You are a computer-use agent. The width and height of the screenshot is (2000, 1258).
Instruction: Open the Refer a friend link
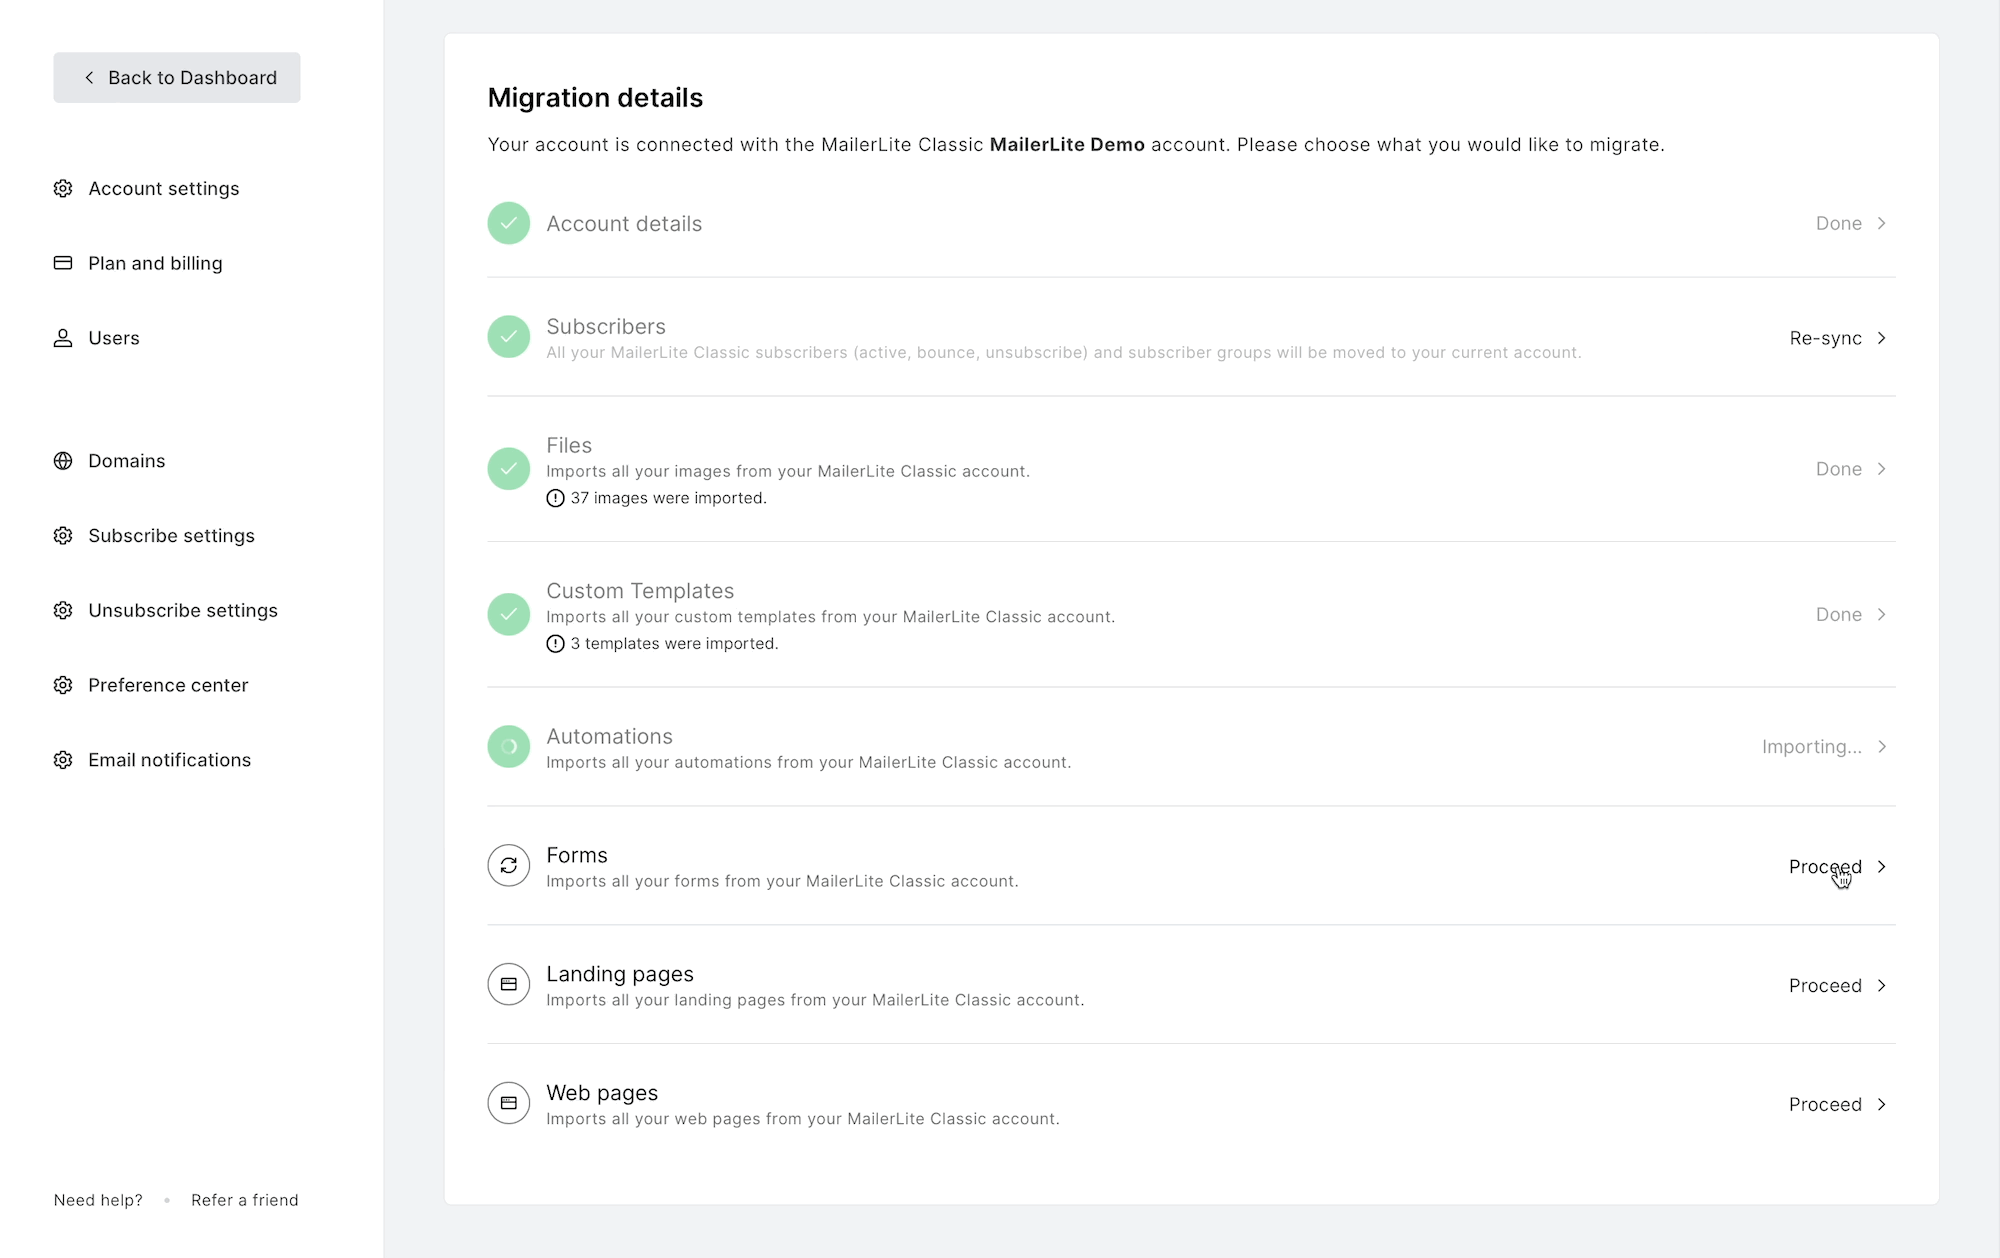[245, 1200]
